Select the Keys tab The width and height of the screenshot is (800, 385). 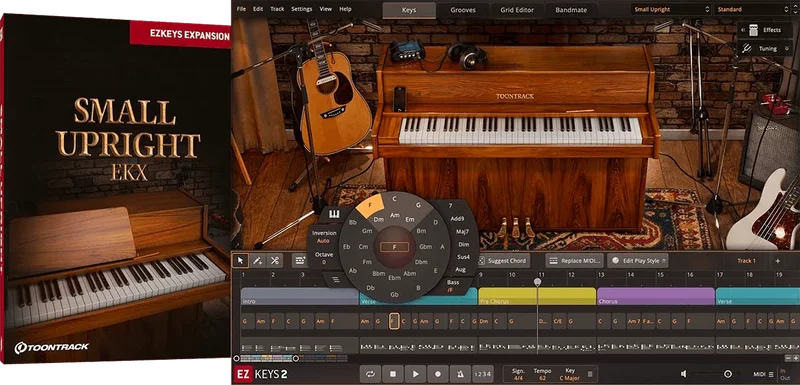[x=409, y=10]
